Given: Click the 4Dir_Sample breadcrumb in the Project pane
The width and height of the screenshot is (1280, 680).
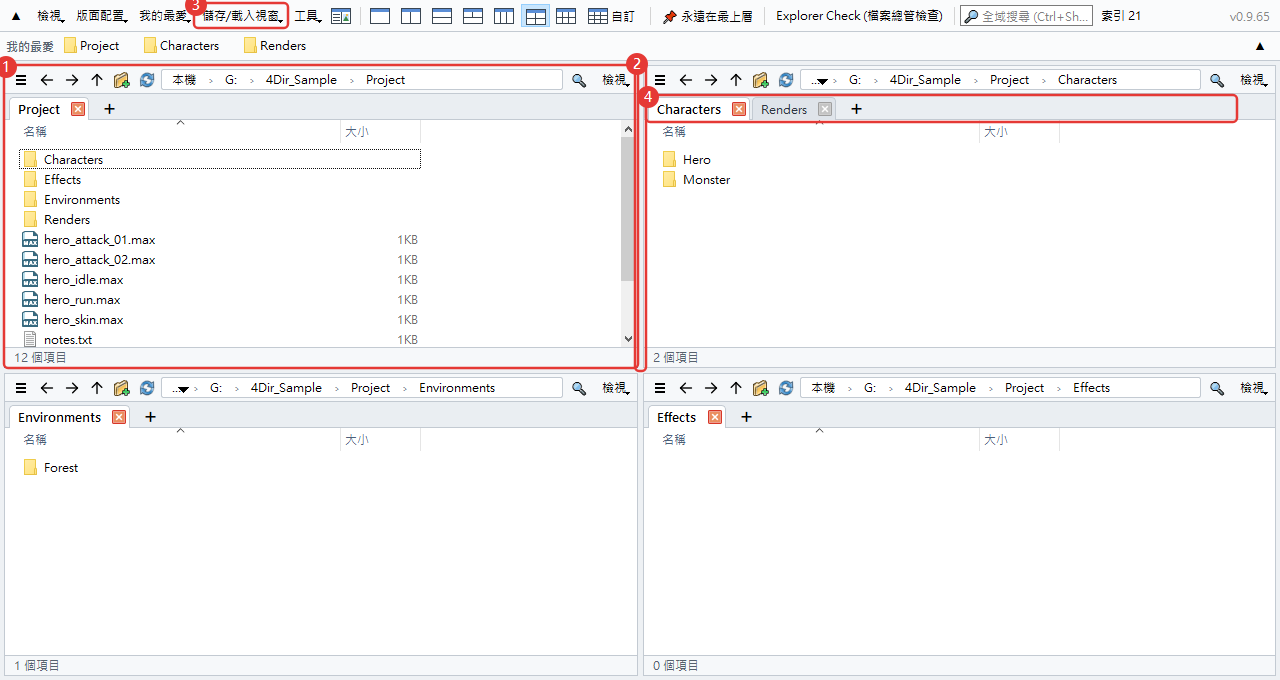Looking at the screenshot, I should click(x=301, y=80).
